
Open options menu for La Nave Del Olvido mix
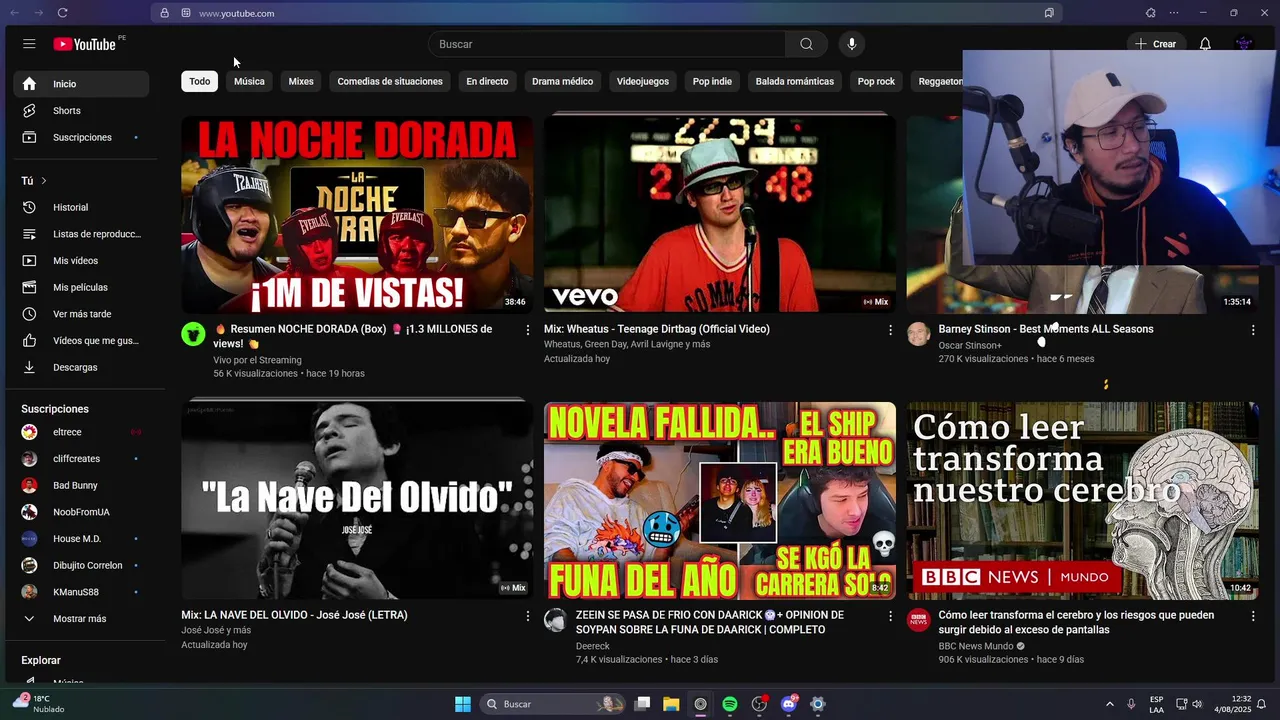(x=528, y=616)
